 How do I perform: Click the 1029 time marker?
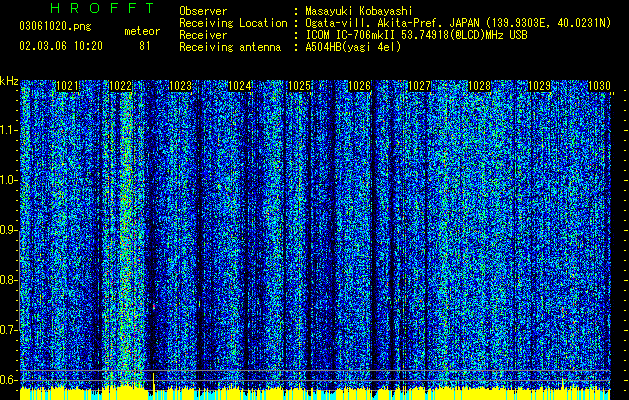[539, 86]
